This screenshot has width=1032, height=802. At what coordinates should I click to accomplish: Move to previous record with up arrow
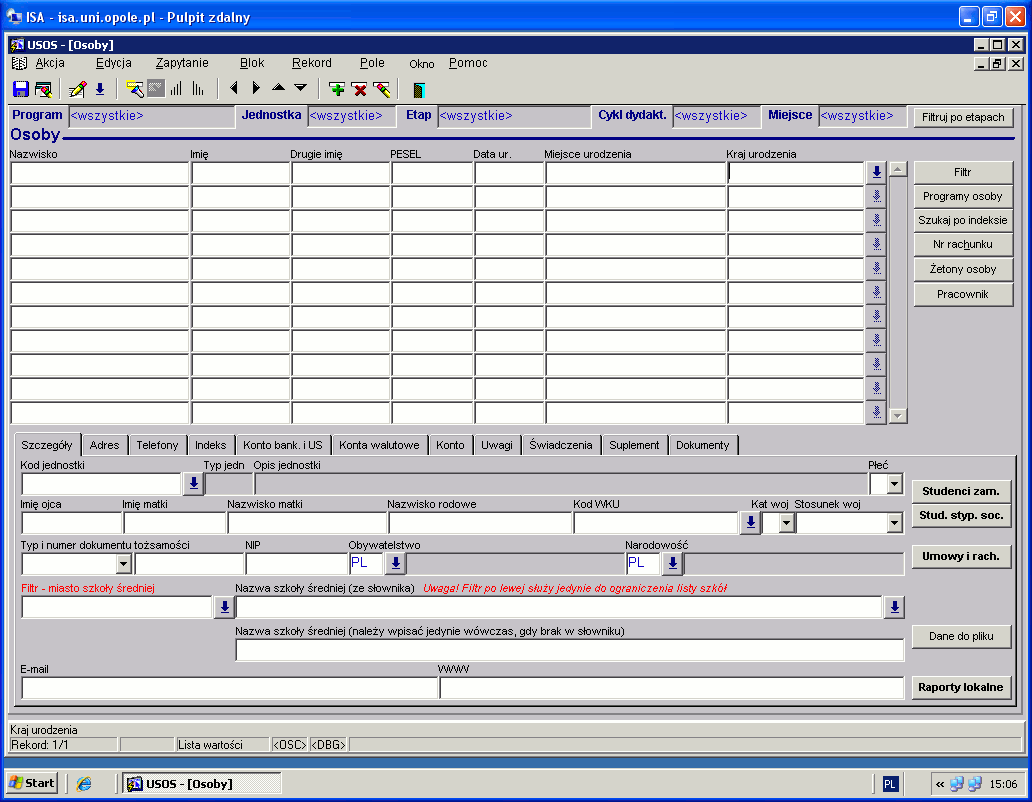pyautogui.click(x=278, y=87)
